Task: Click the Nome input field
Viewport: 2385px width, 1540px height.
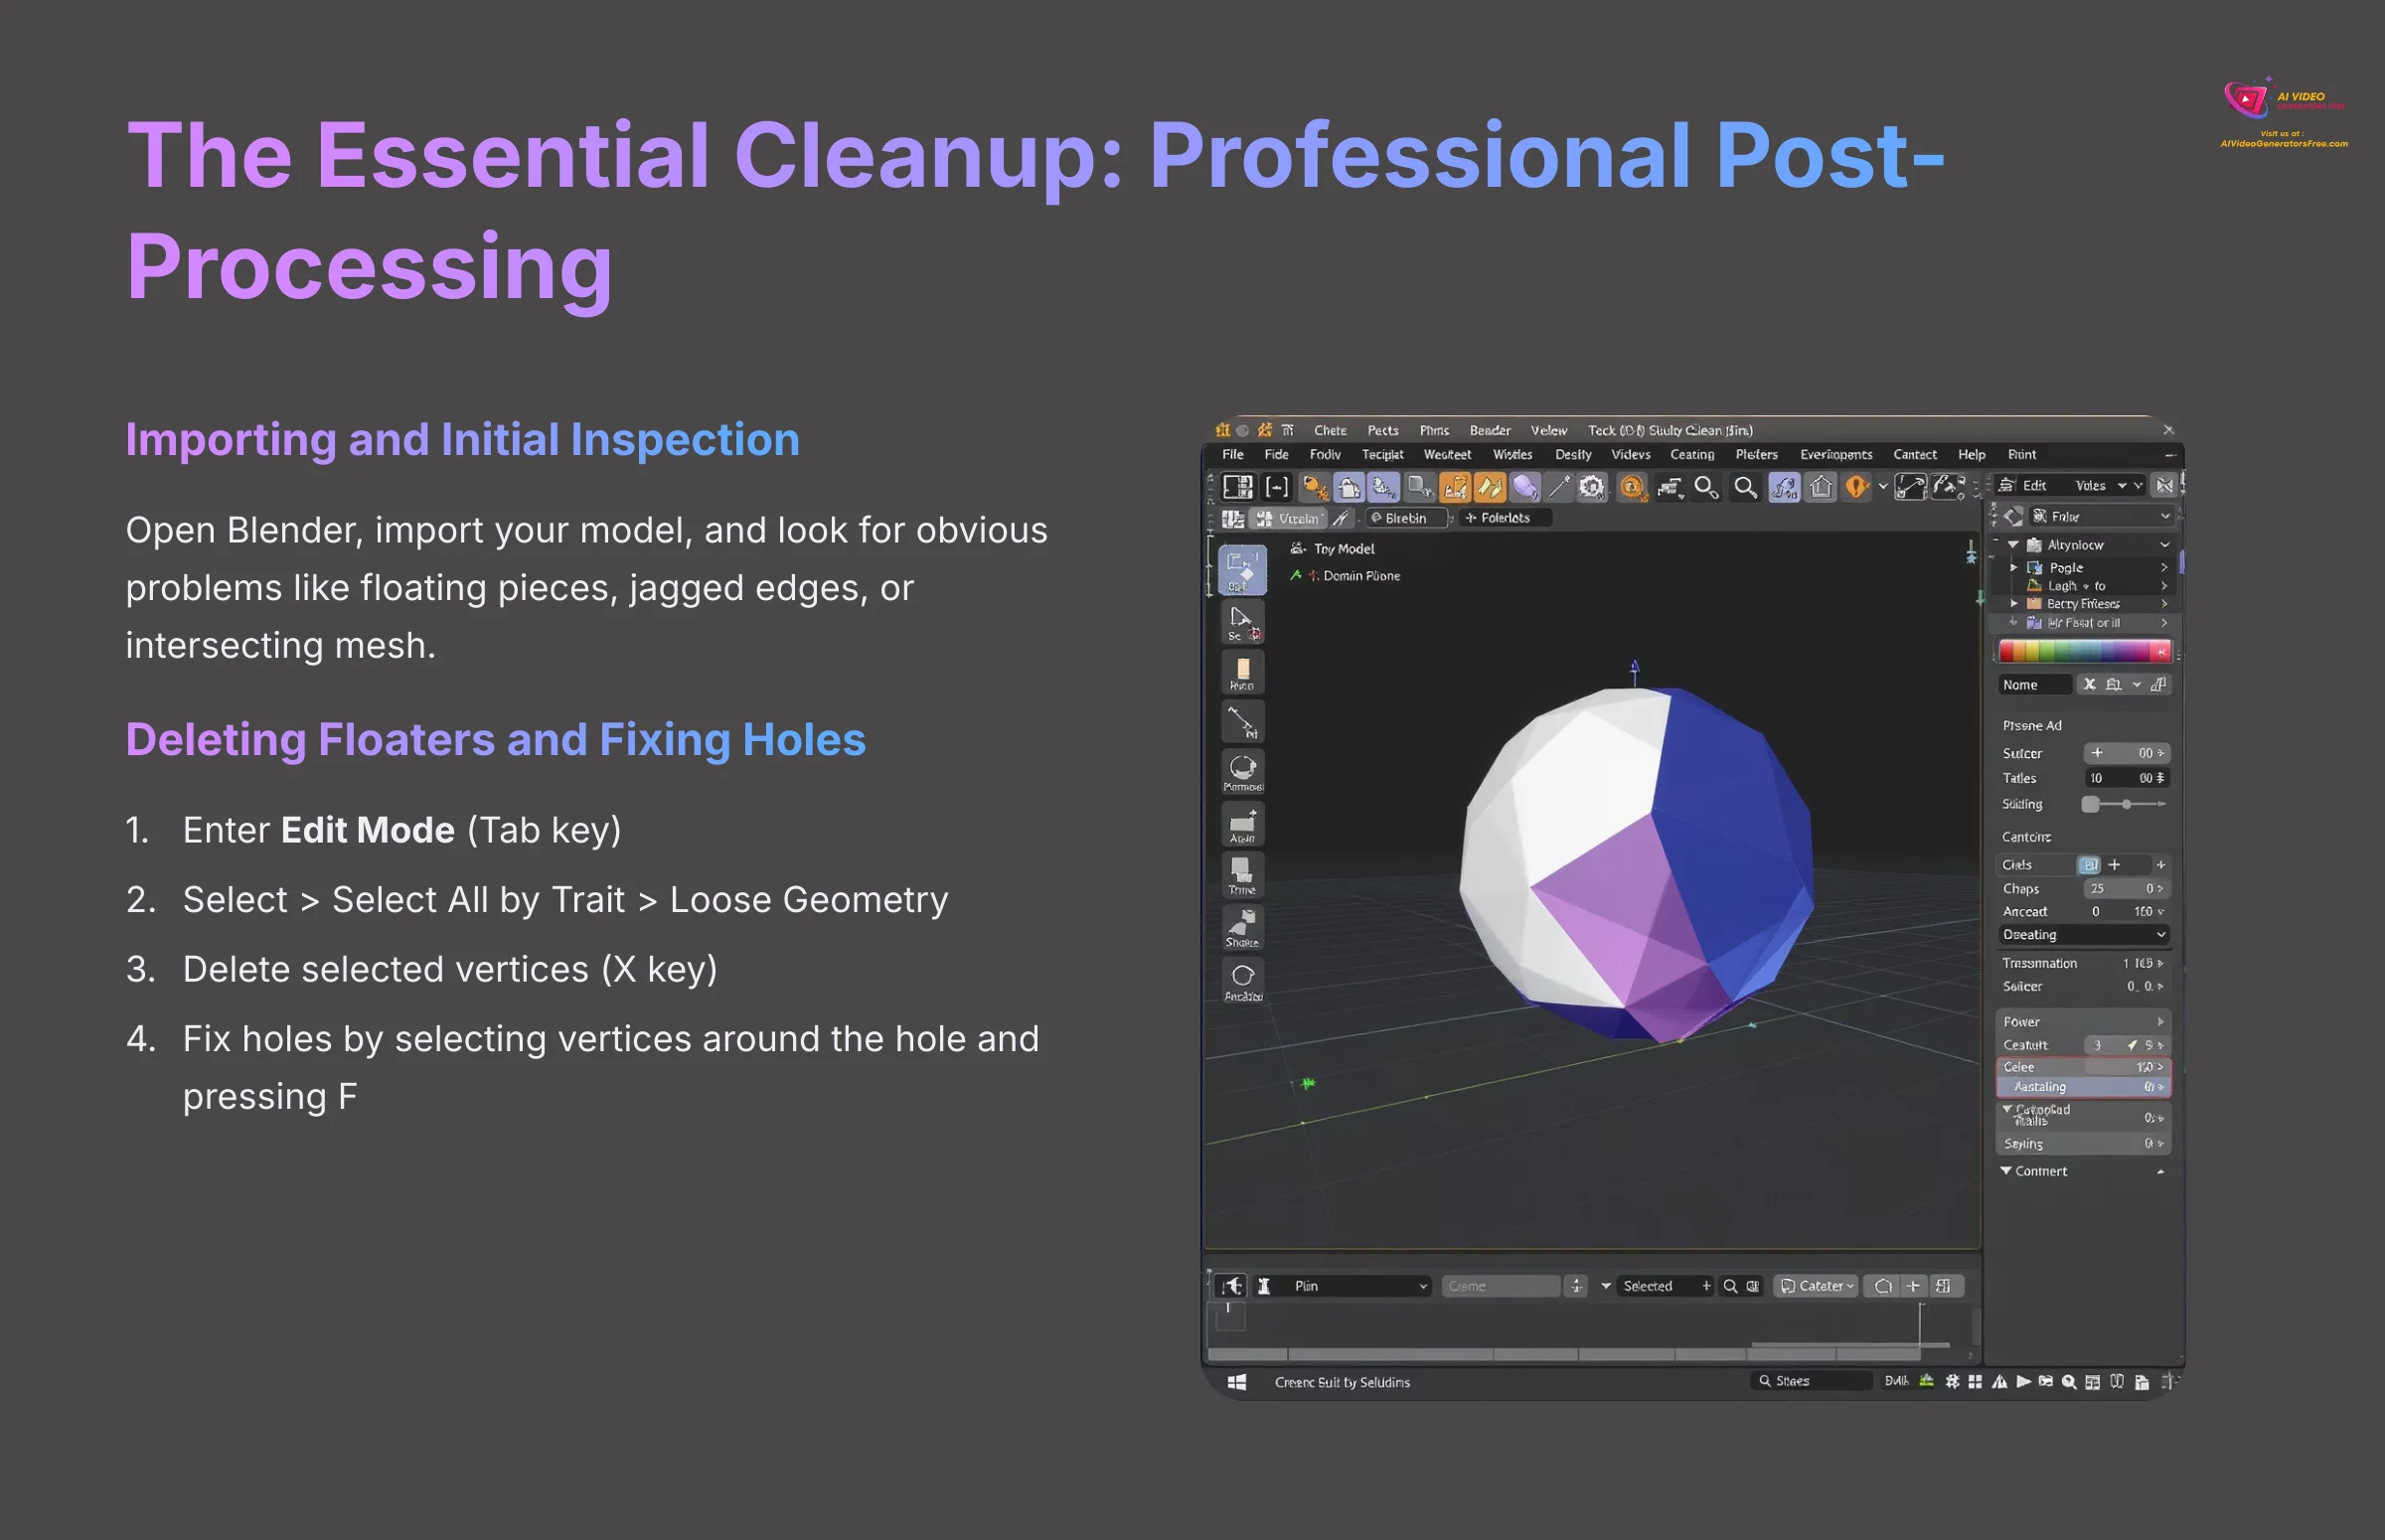Action: point(2034,684)
